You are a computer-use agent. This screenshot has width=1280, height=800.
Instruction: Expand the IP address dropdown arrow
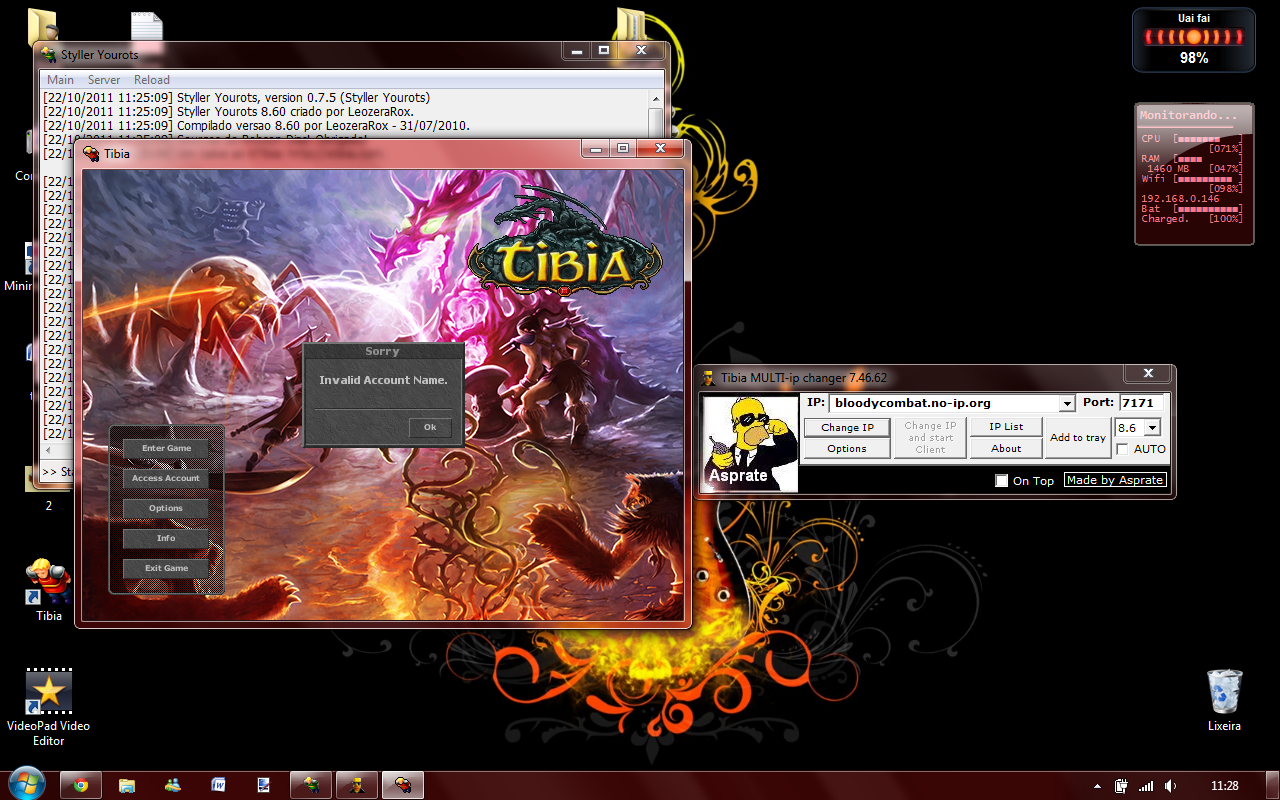coord(1067,403)
